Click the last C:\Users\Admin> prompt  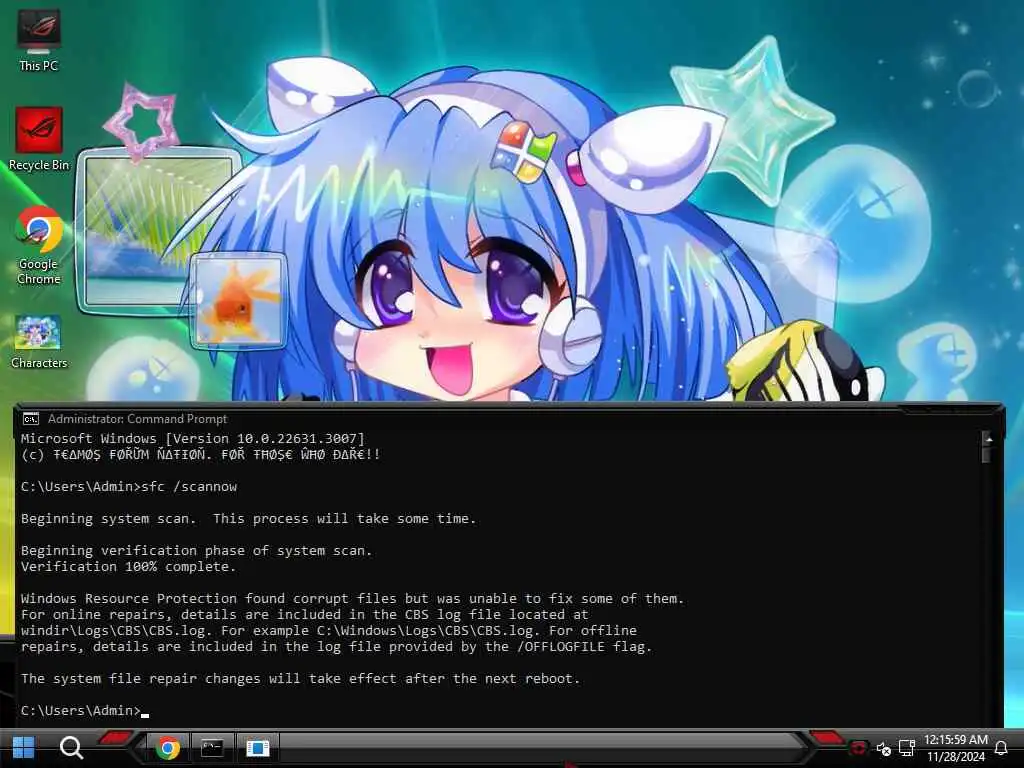pyautogui.click(x=81, y=711)
